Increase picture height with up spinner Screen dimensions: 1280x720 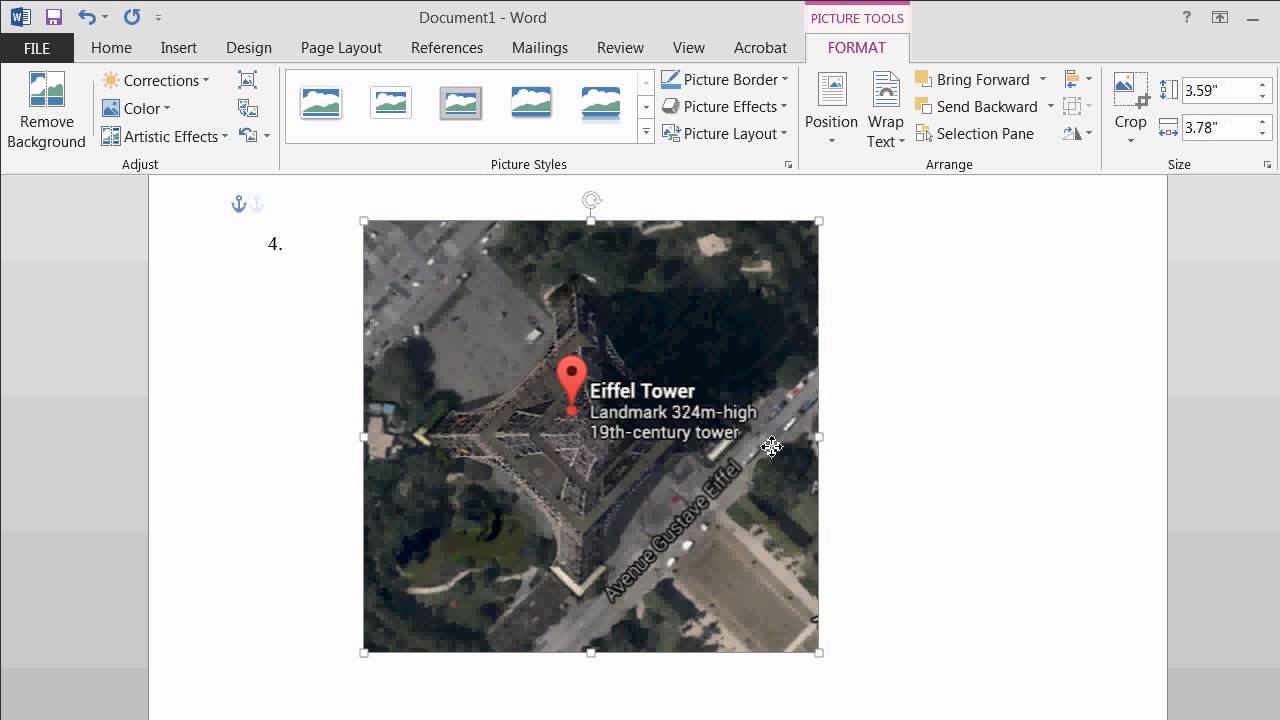pyautogui.click(x=1263, y=85)
